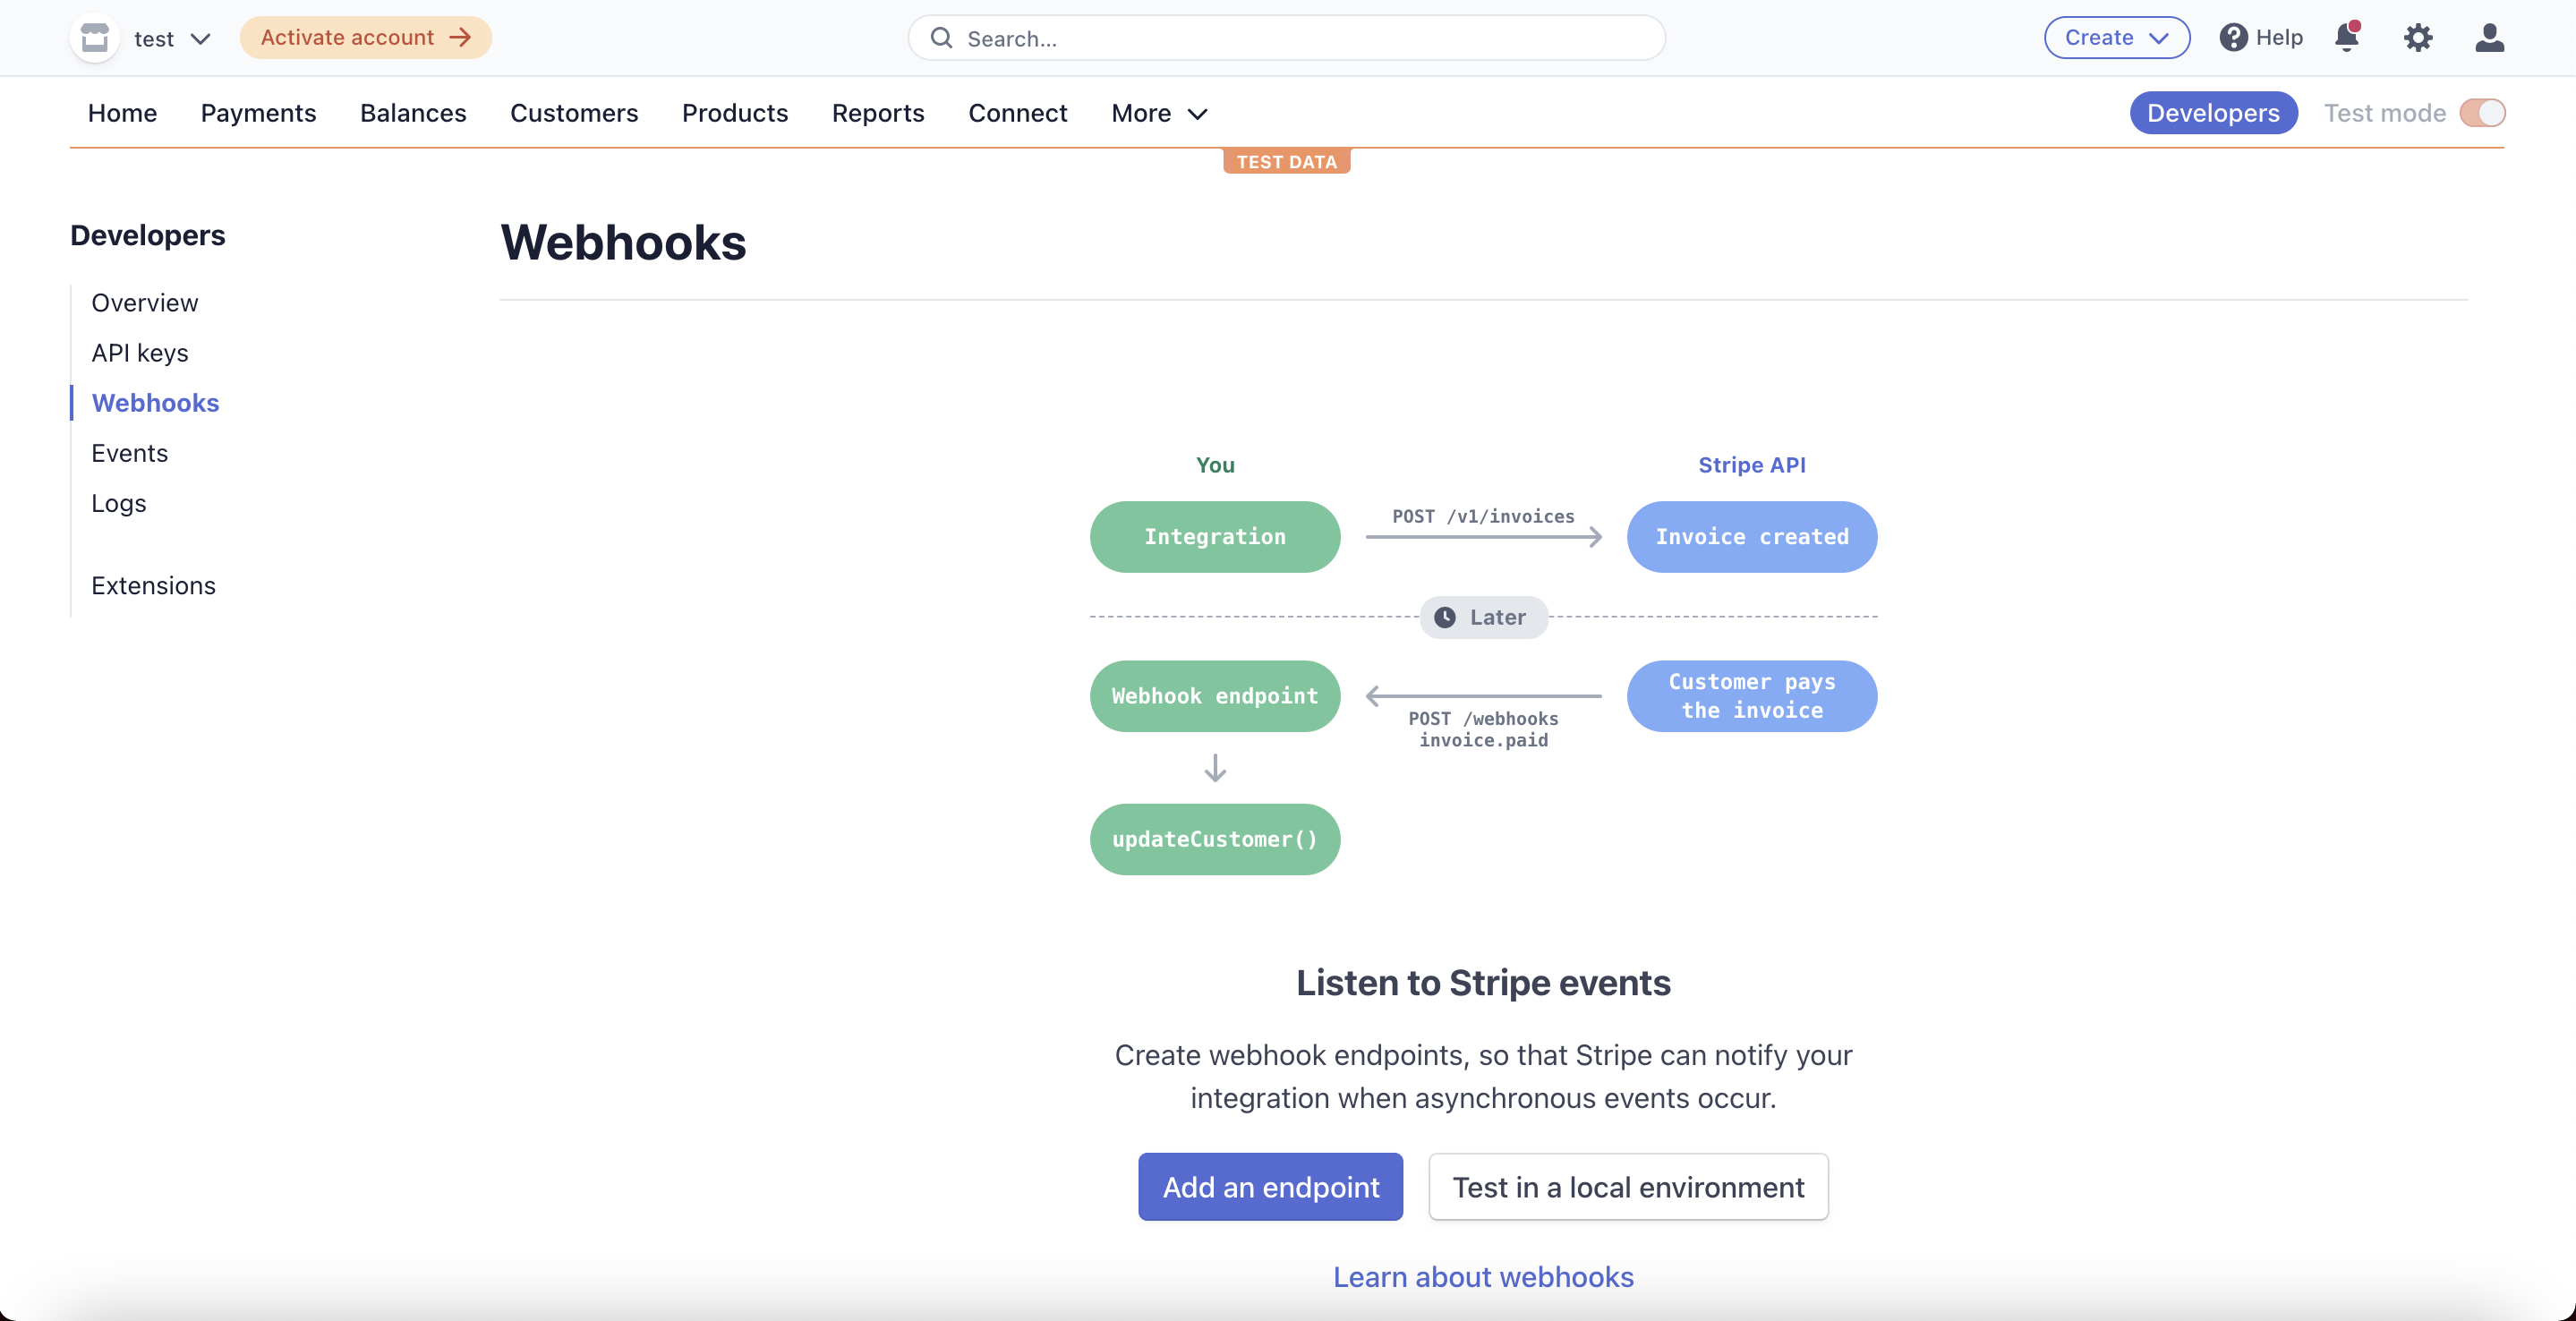Click the Activate account arrow icon
Viewport: 2576px width, 1321px height.
(460, 38)
